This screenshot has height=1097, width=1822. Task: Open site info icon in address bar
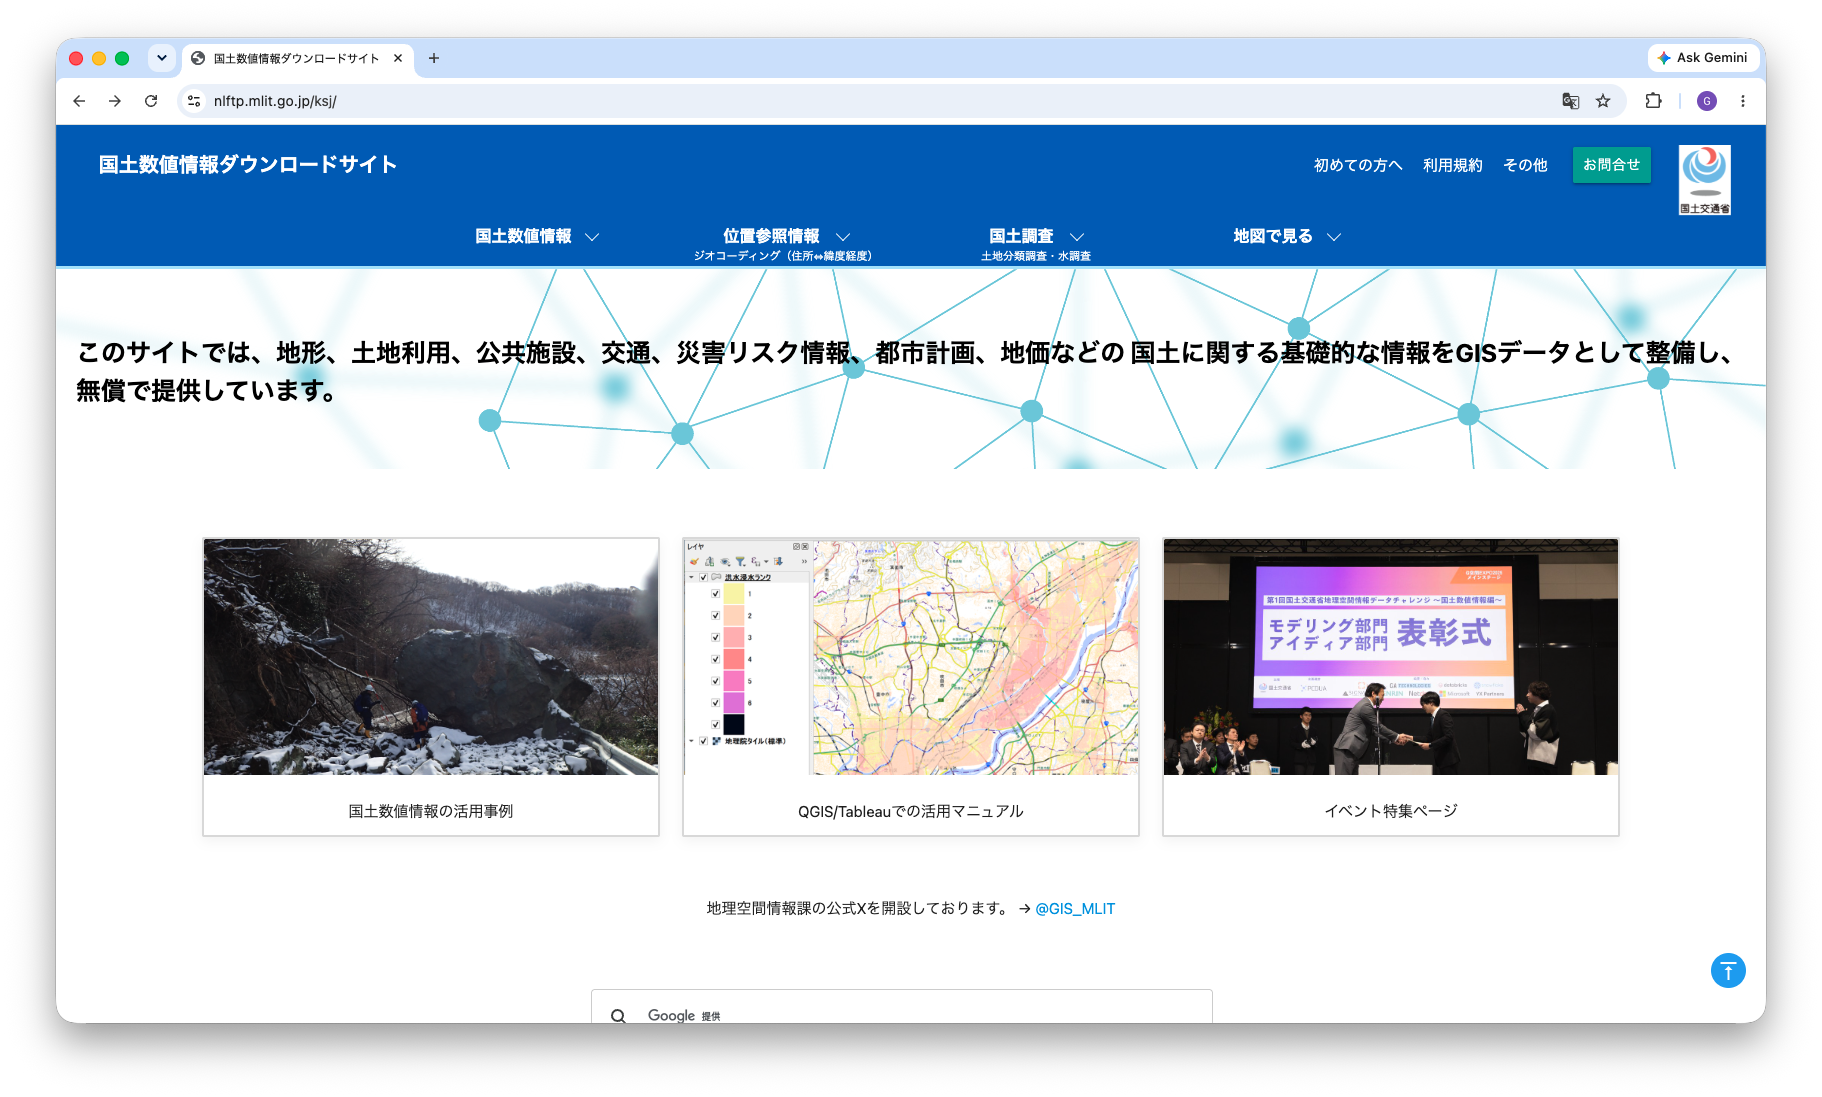195,101
